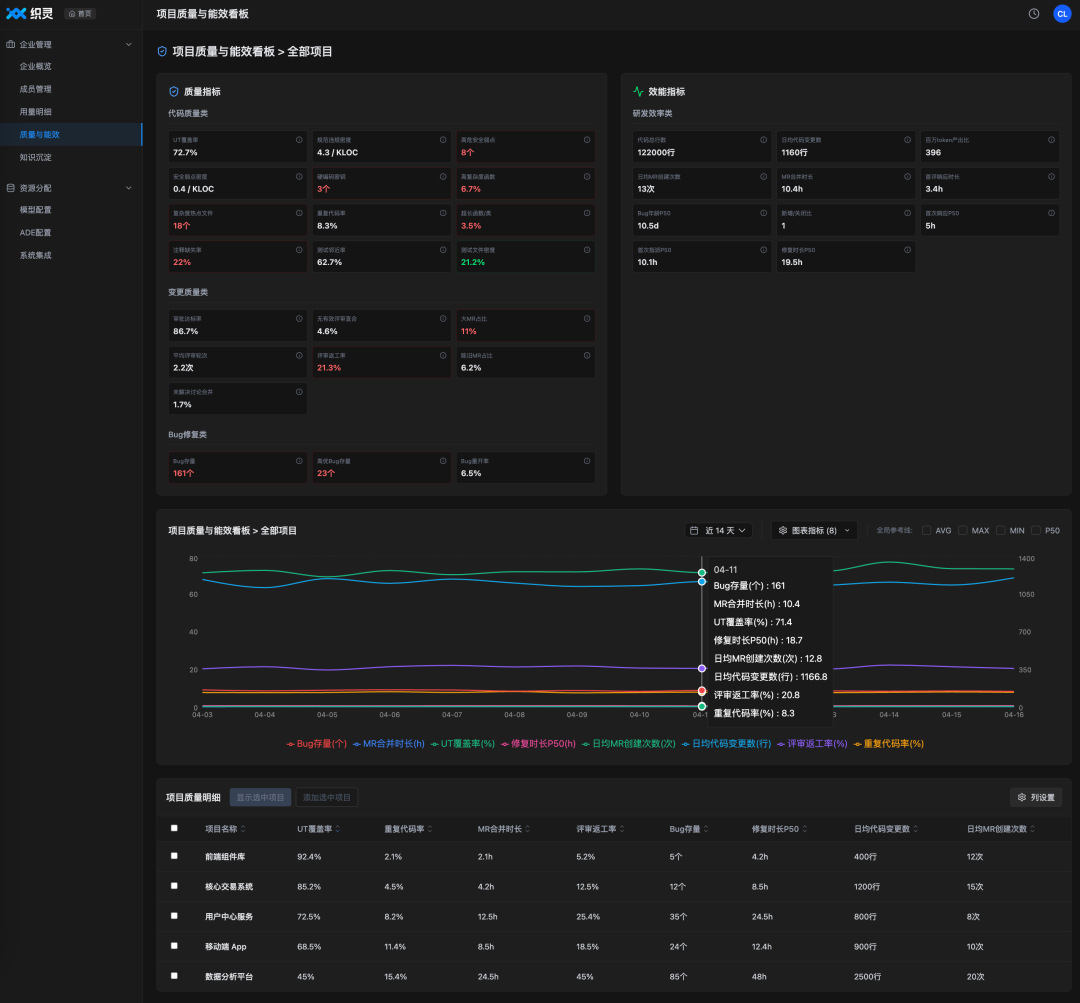
Task: Open 成员管理 in the sidebar
Action: (x=36, y=89)
